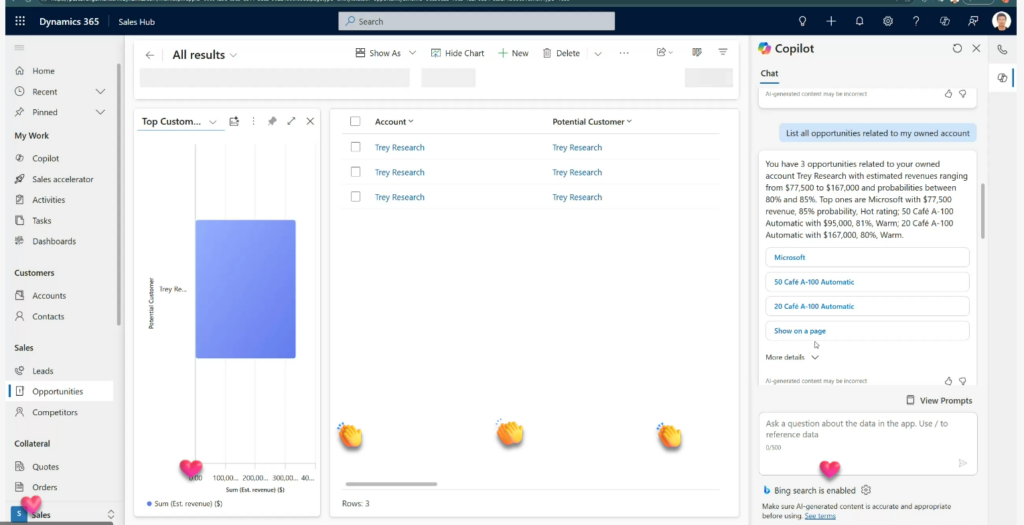
Task: Click the help question mark icon
Action: (916, 22)
